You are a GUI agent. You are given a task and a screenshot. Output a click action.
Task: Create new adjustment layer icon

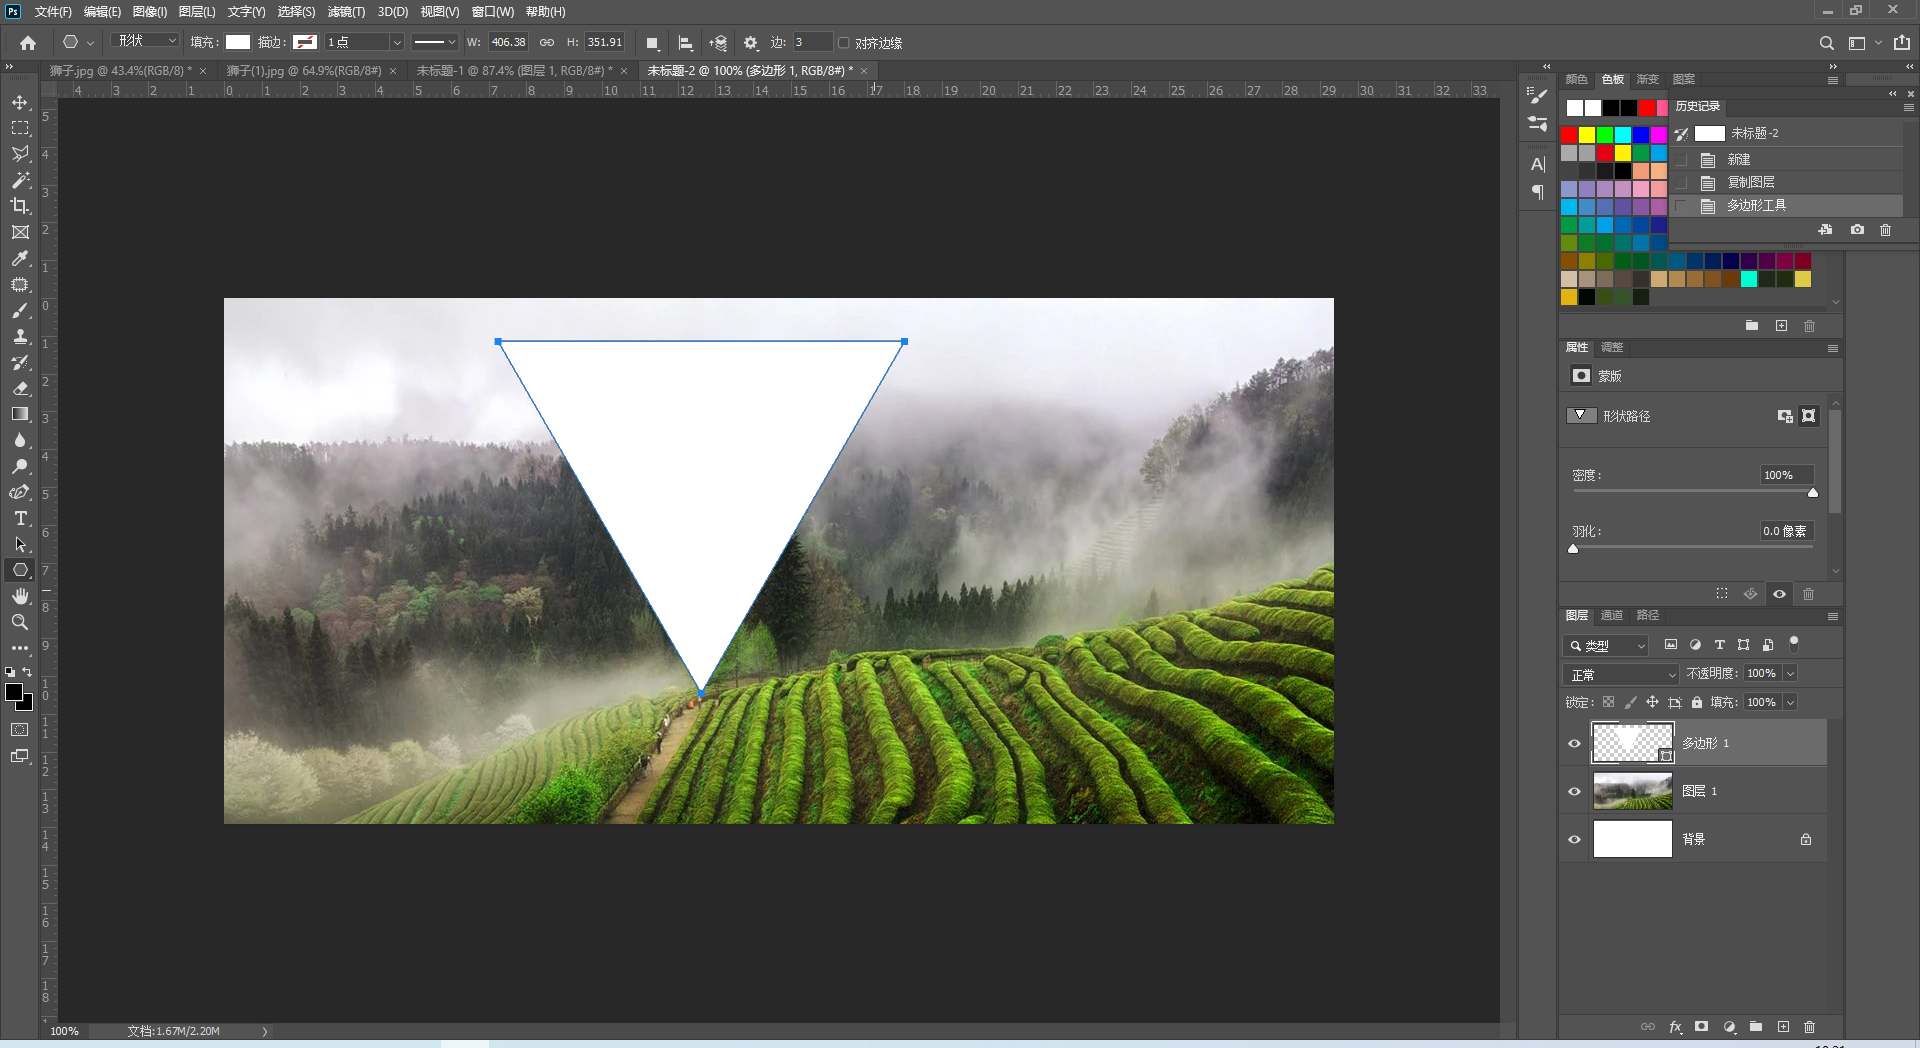[x=1729, y=1027]
